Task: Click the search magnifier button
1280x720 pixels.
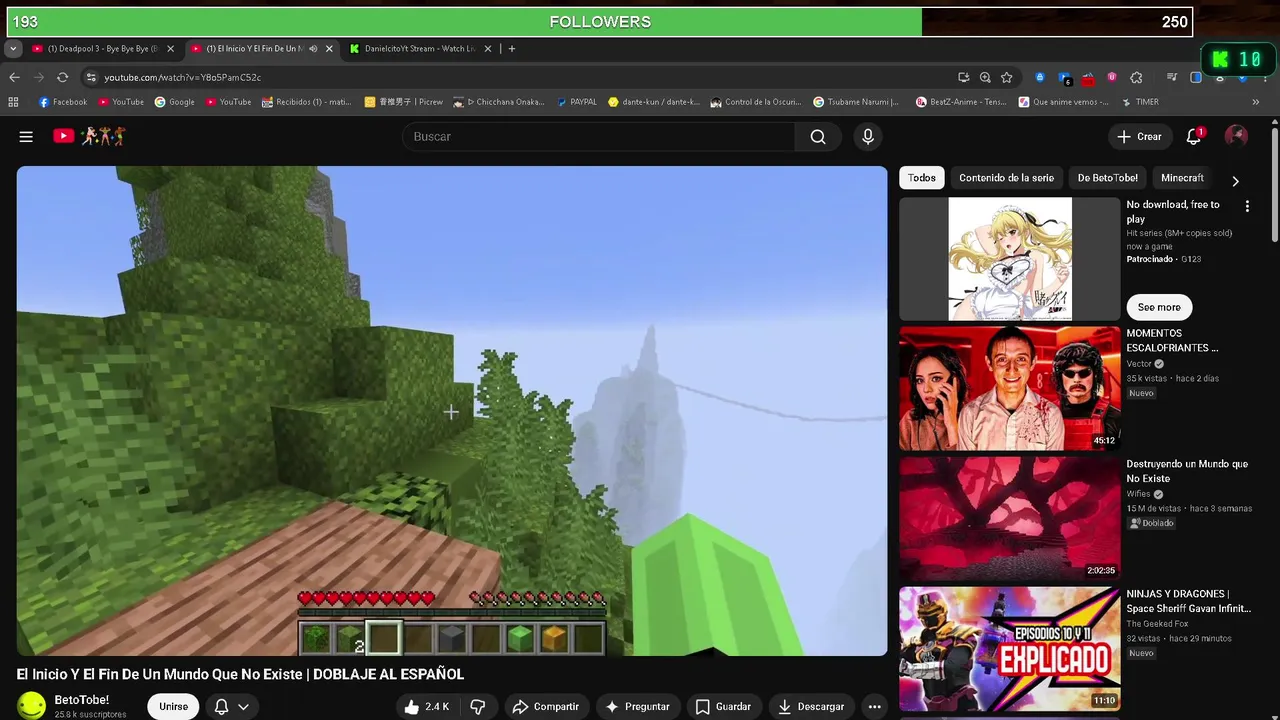Action: (818, 137)
